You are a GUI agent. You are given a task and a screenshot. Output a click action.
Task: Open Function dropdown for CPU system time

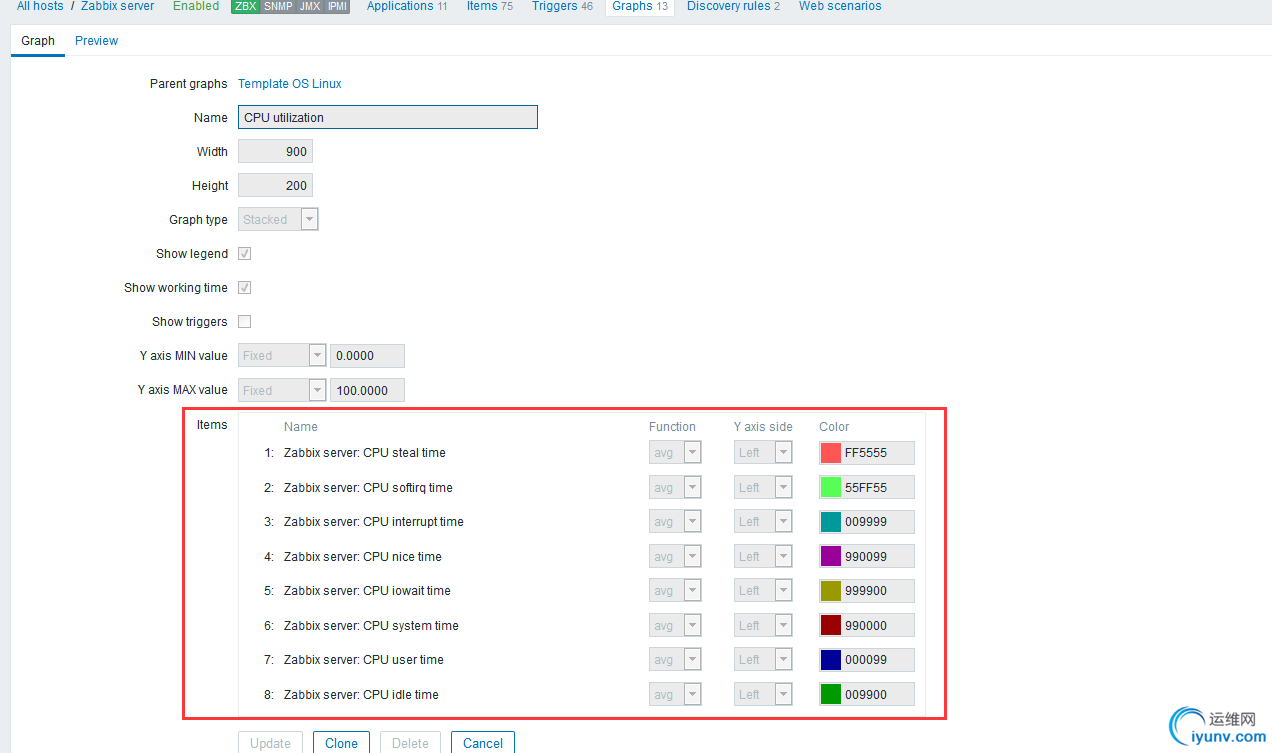coord(675,626)
